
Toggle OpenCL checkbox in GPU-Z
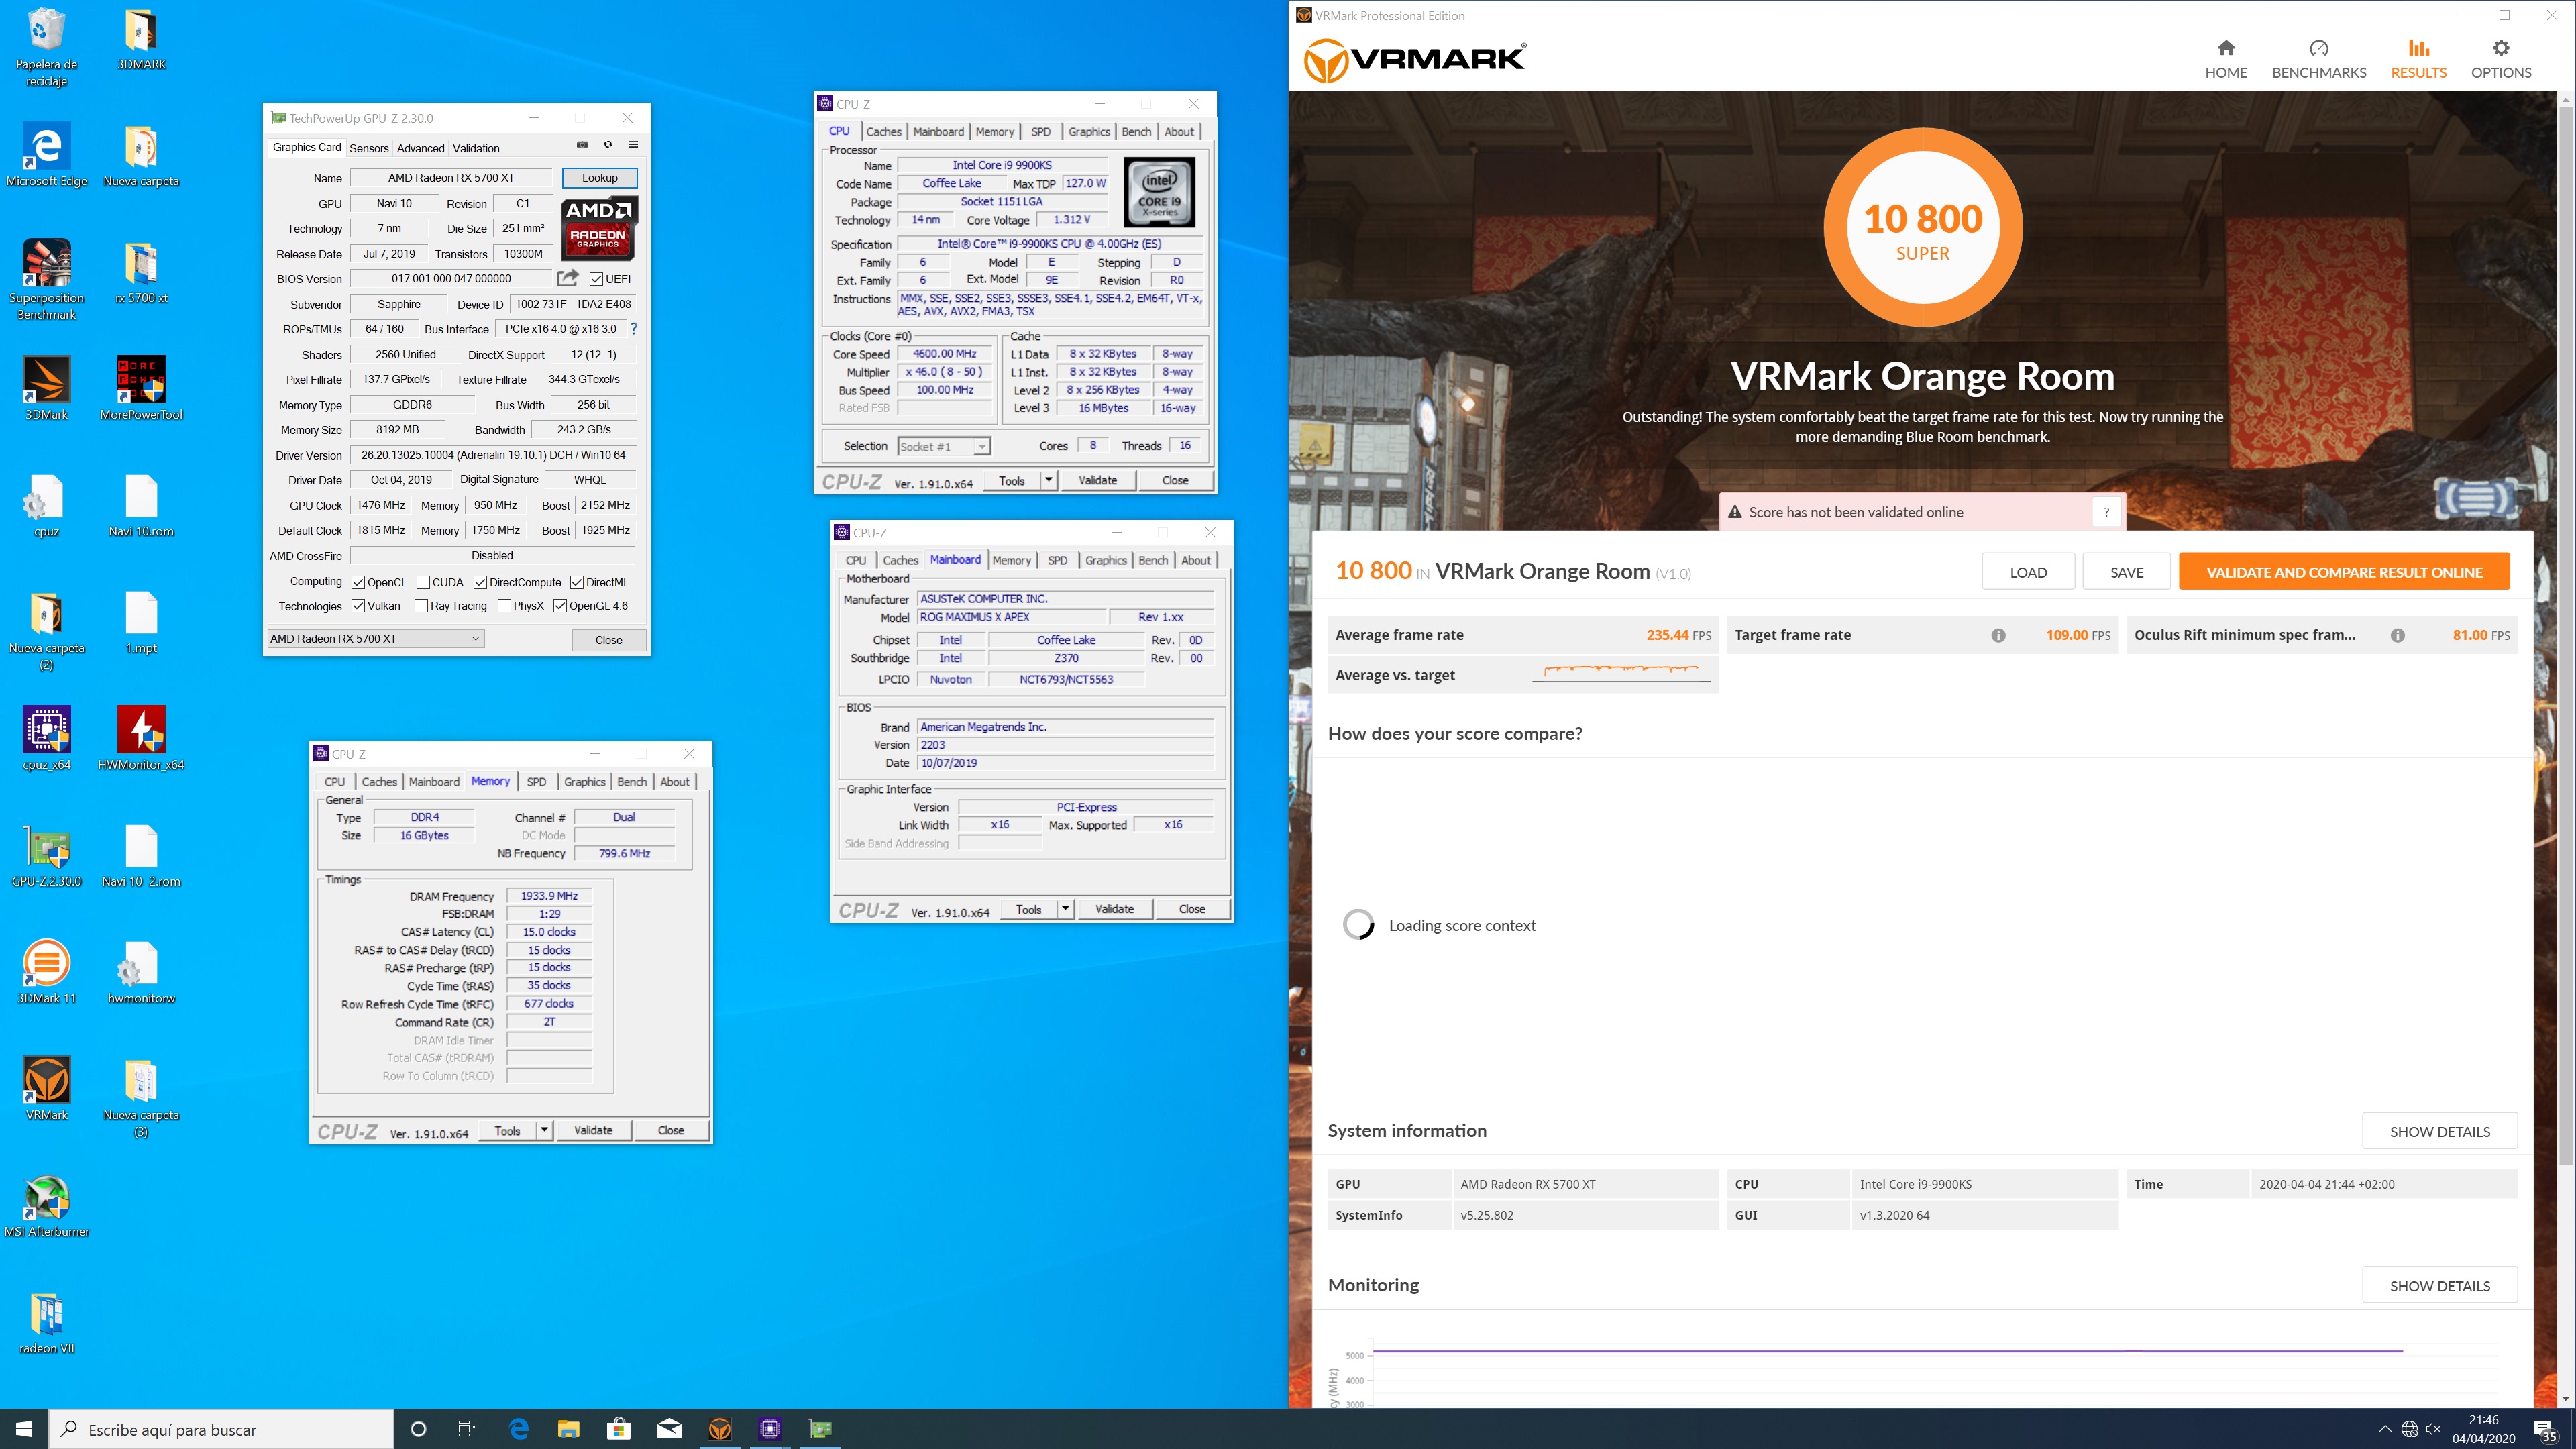coord(358,582)
